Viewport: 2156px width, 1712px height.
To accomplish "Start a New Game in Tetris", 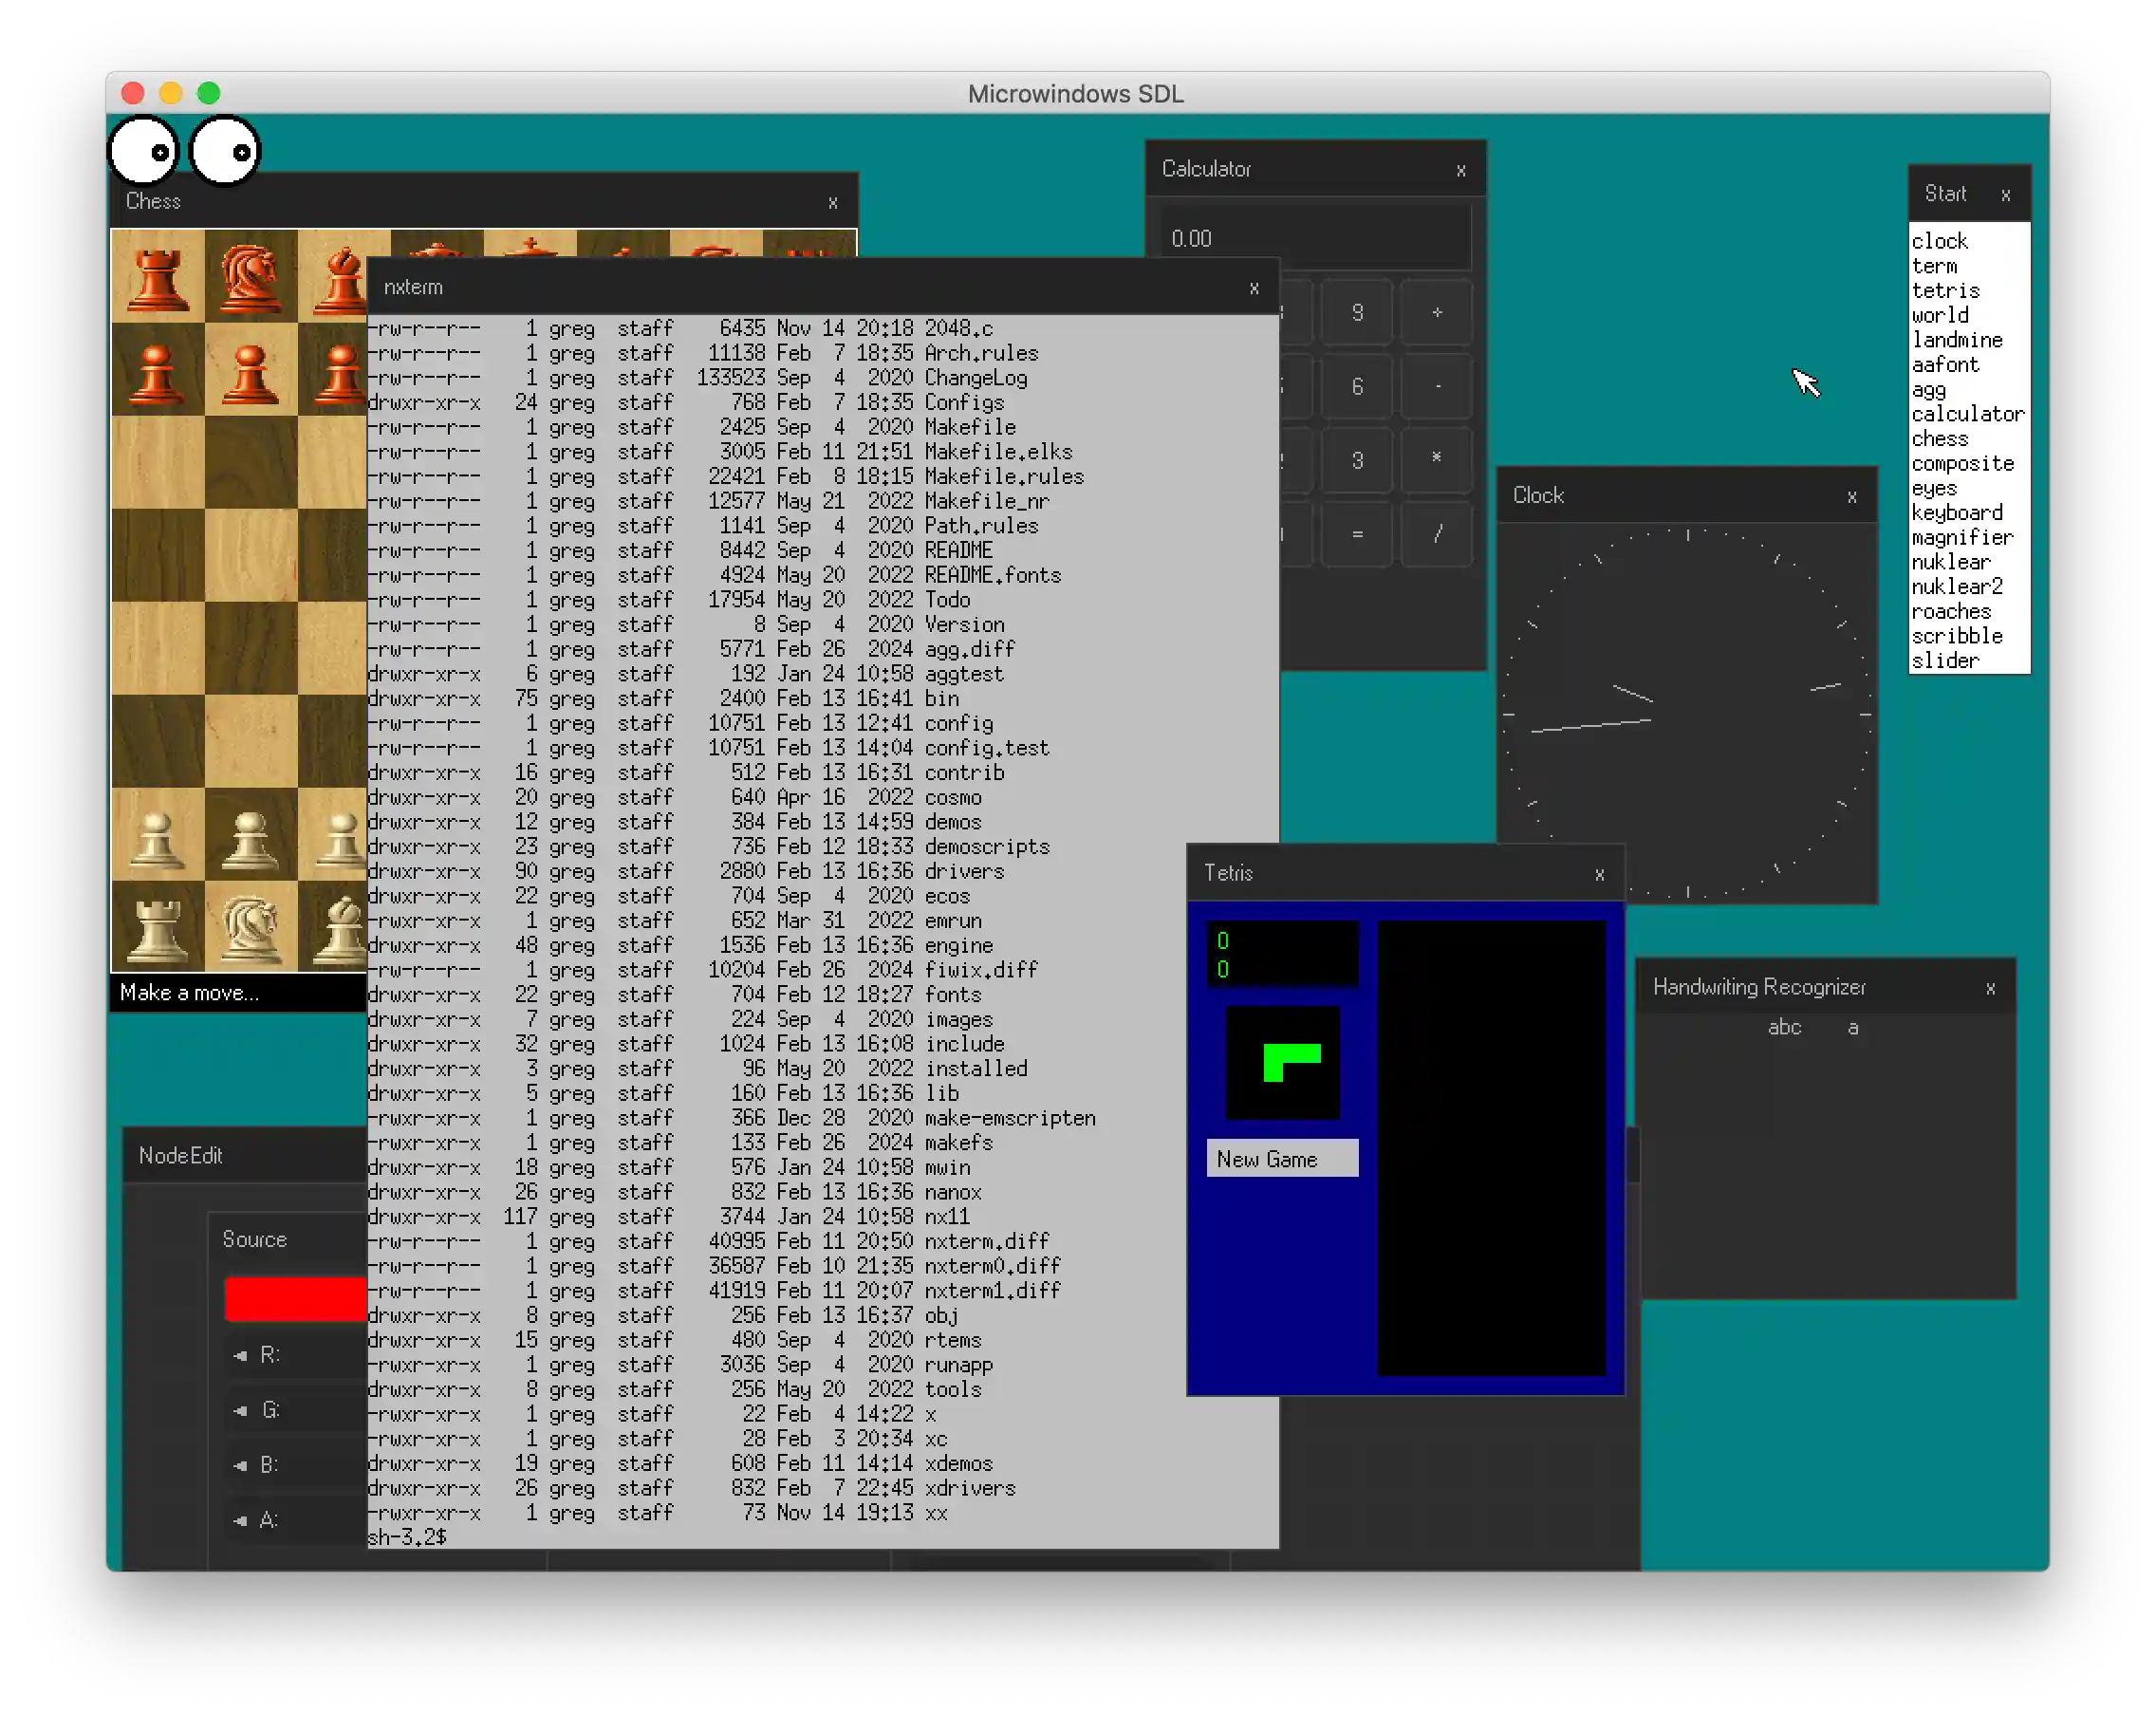I will [x=1281, y=1159].
